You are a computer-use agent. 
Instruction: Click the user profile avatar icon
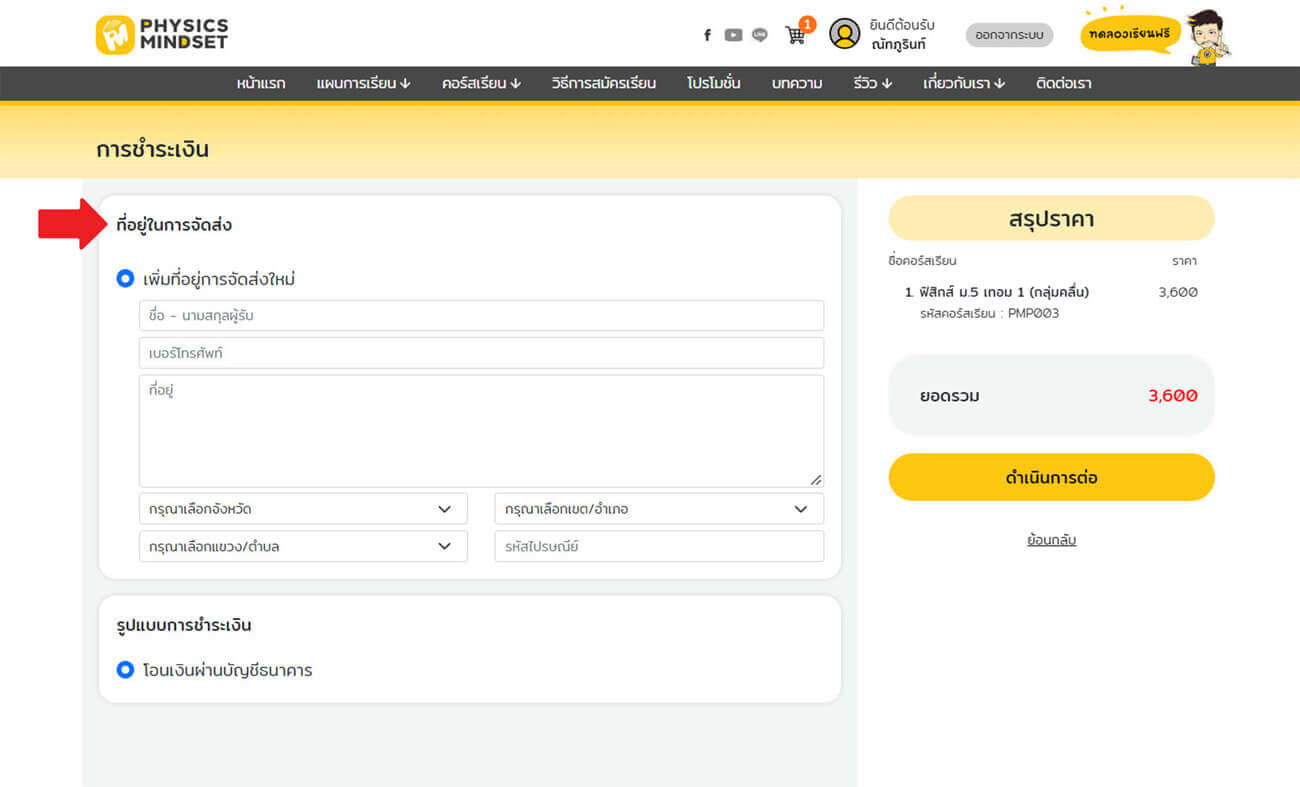(845, 34)
